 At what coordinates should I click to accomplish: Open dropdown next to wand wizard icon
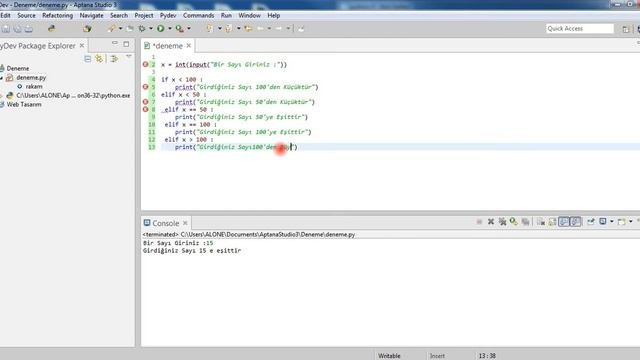point(120,29)
